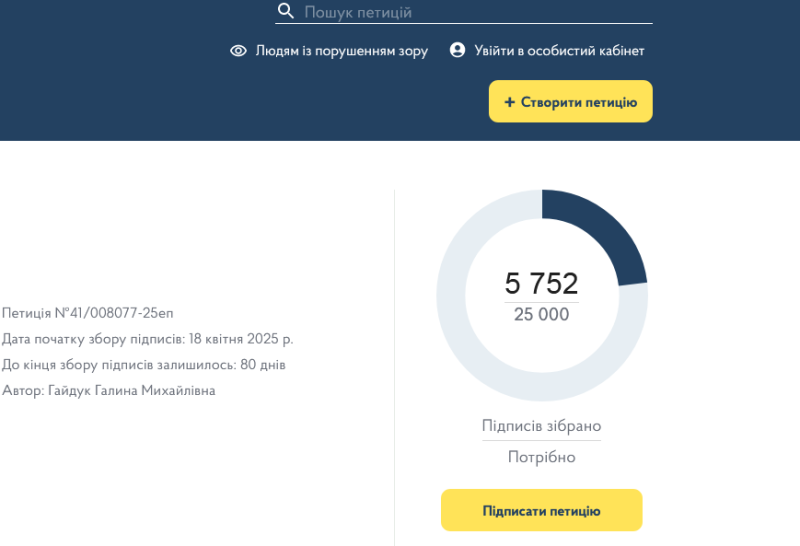Click the user account icon

457,50
